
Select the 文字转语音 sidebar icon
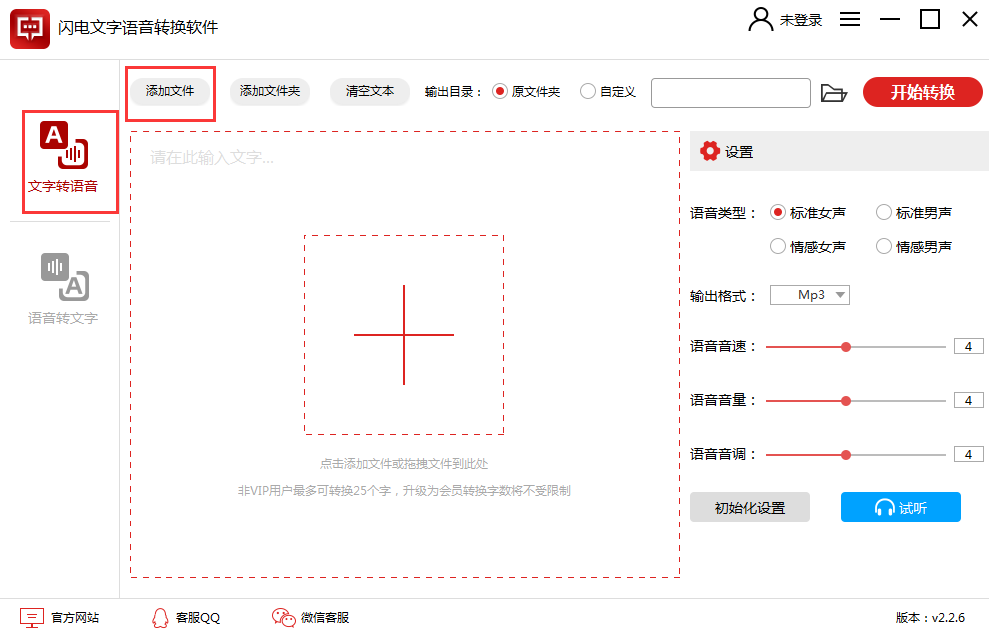(x=69, y=162)
